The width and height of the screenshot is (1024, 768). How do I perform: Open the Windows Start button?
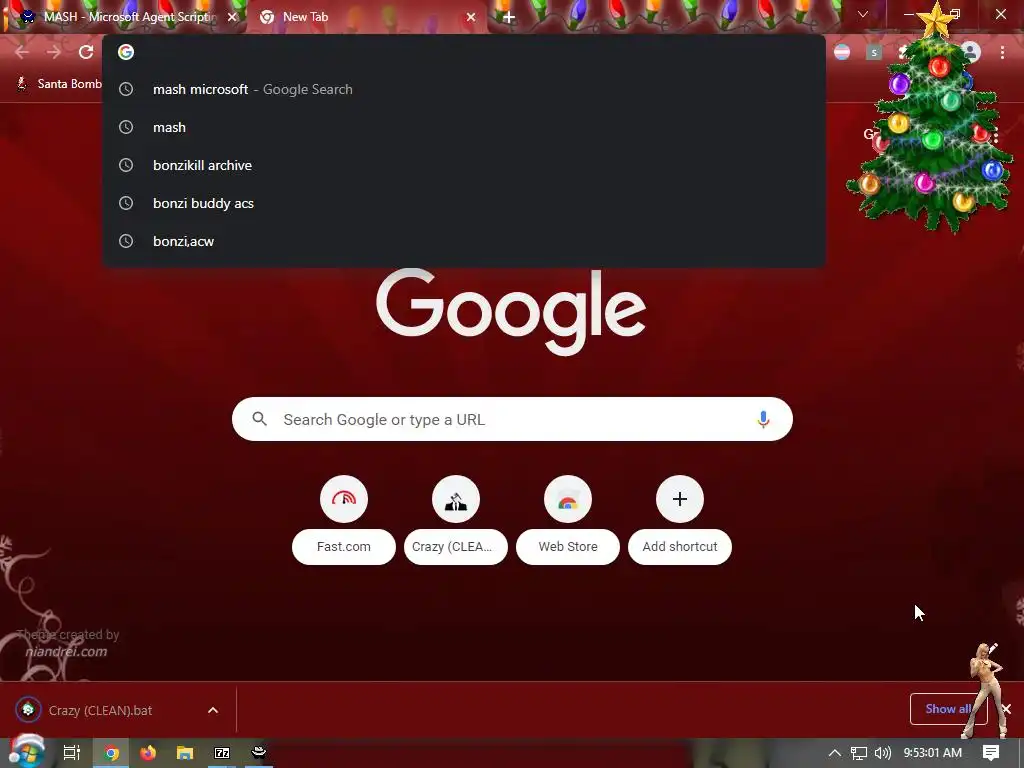[x=25, y=752]
